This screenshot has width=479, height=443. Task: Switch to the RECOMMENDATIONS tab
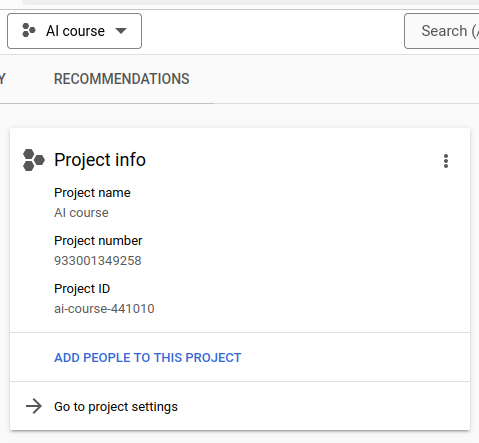[122, 79]
